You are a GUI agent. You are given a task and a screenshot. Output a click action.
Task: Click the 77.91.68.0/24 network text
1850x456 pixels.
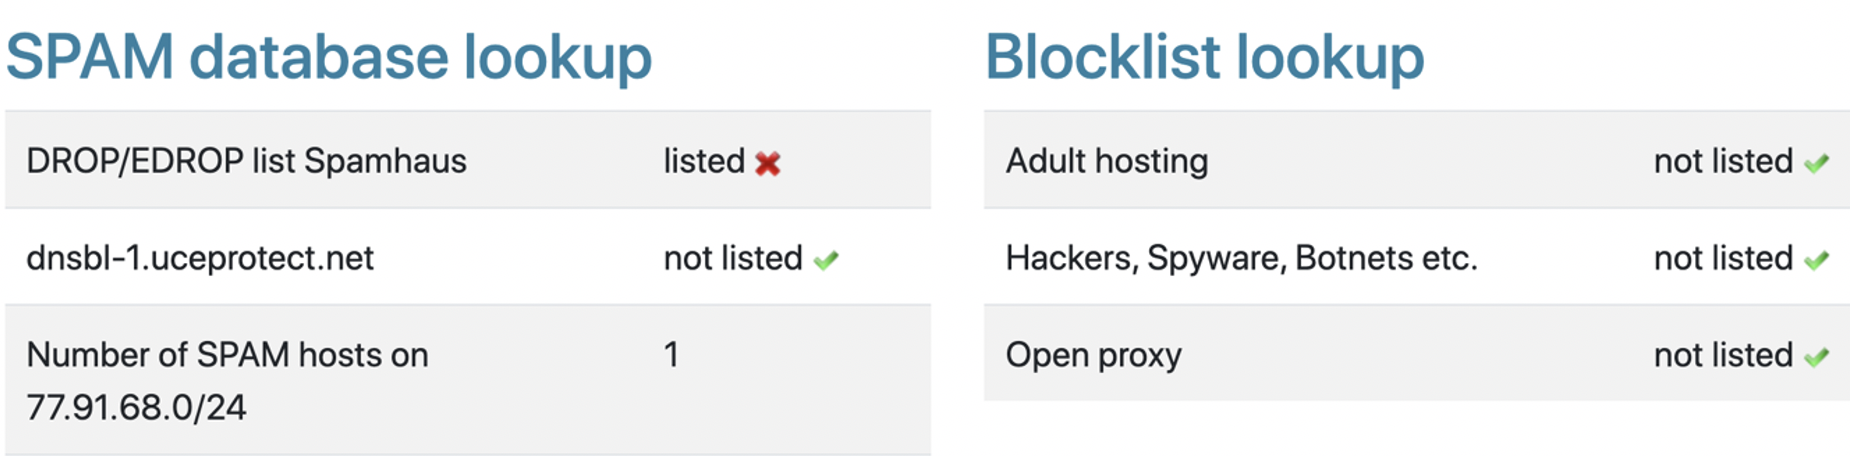[136, 408]
